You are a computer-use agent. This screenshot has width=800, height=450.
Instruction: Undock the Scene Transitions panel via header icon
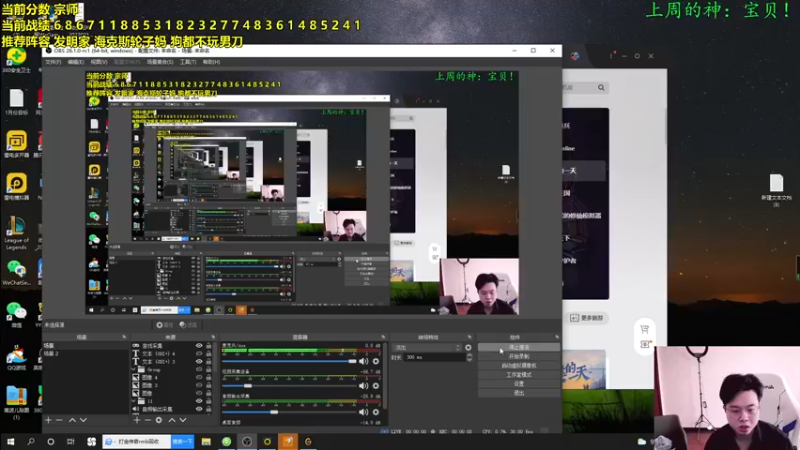point(469,337)
